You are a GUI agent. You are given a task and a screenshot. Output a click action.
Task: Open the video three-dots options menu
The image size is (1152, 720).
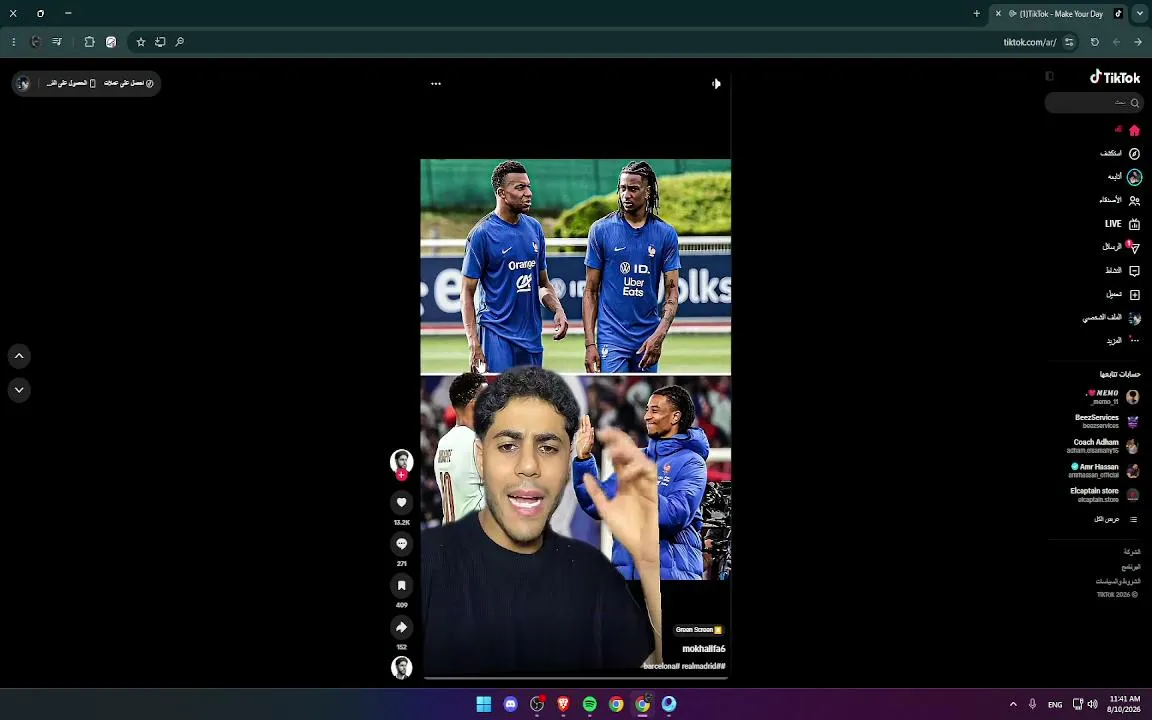(436, 84)
